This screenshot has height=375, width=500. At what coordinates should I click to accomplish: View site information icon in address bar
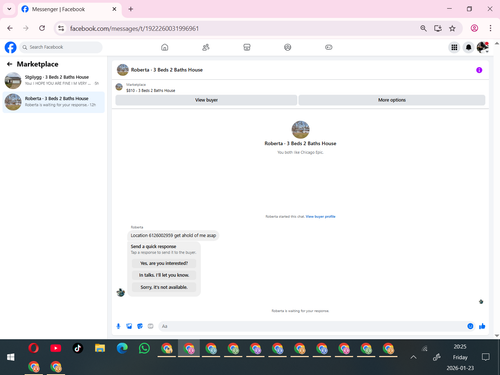pyautogui.click(x=61, y=28)
